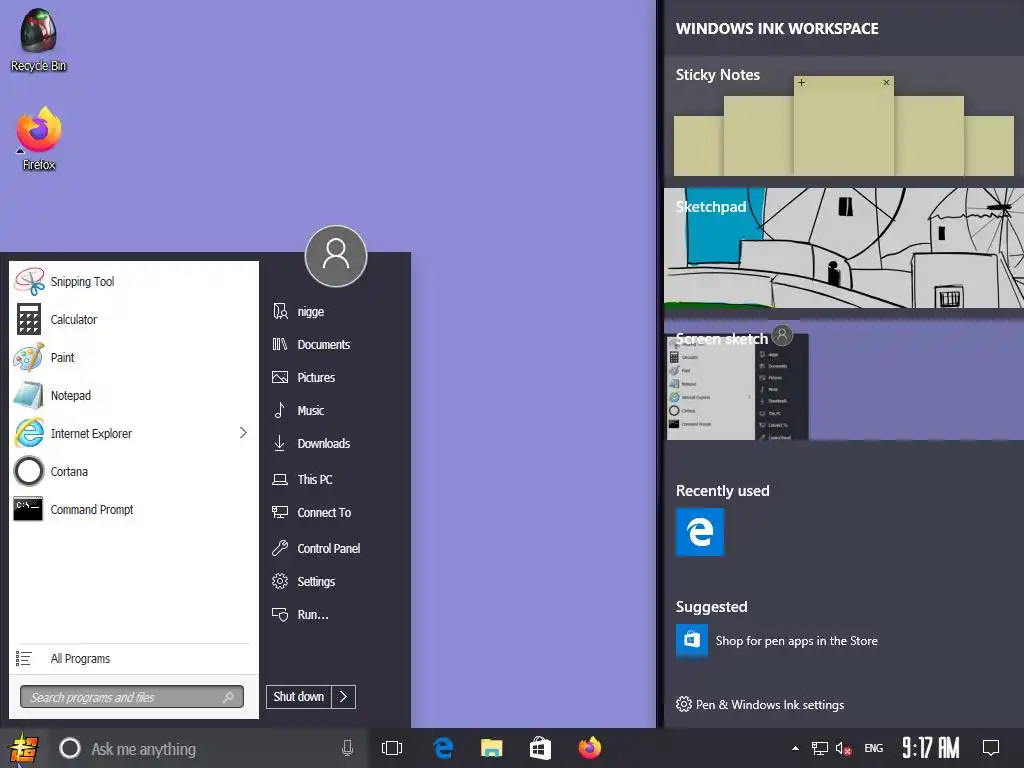This screenshot has height=768, width=1024.
Task: Show hidden system tray icons
Action: [x=795, y=748]
